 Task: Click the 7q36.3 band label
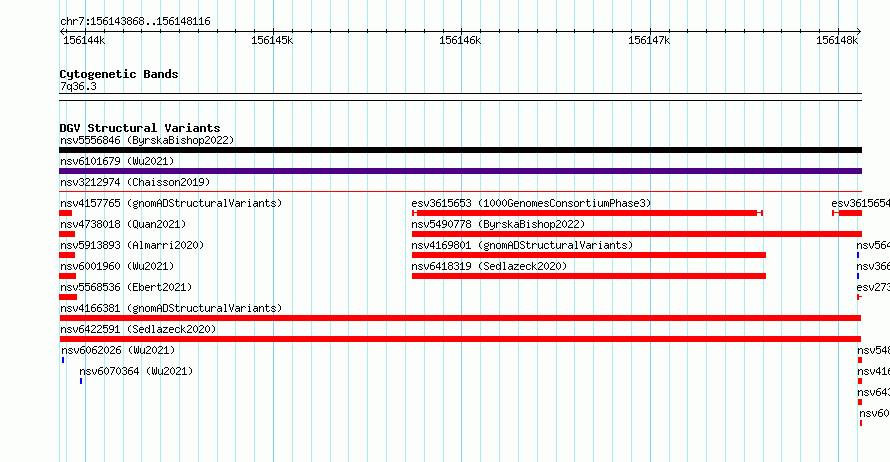pos(78,86)
